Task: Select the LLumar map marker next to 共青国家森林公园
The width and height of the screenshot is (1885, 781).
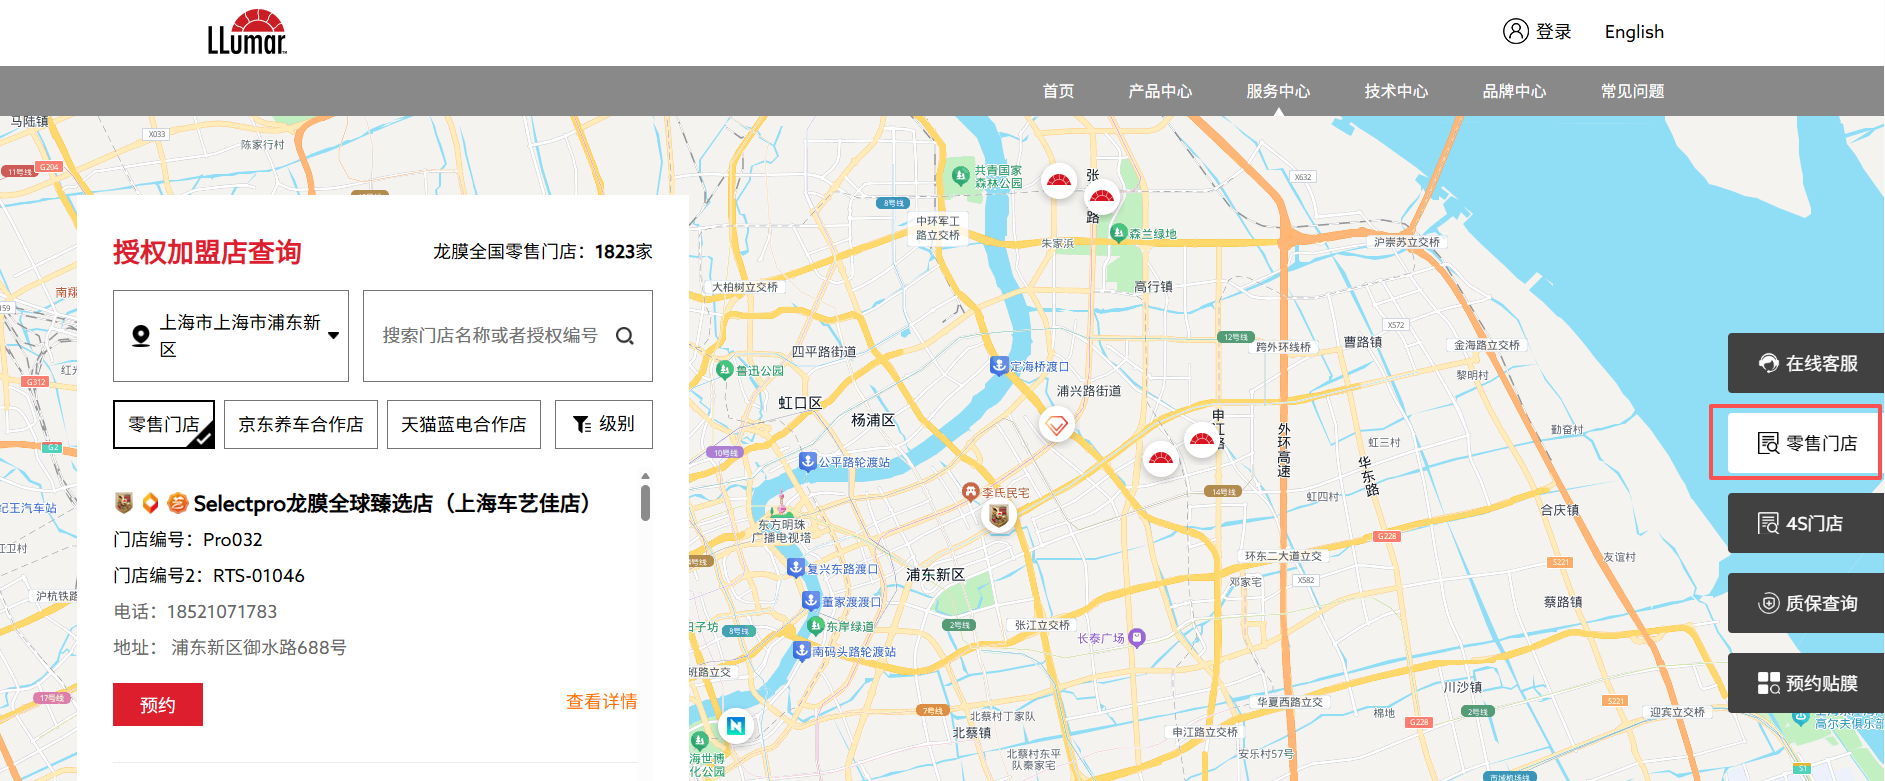Action: 1058,181
